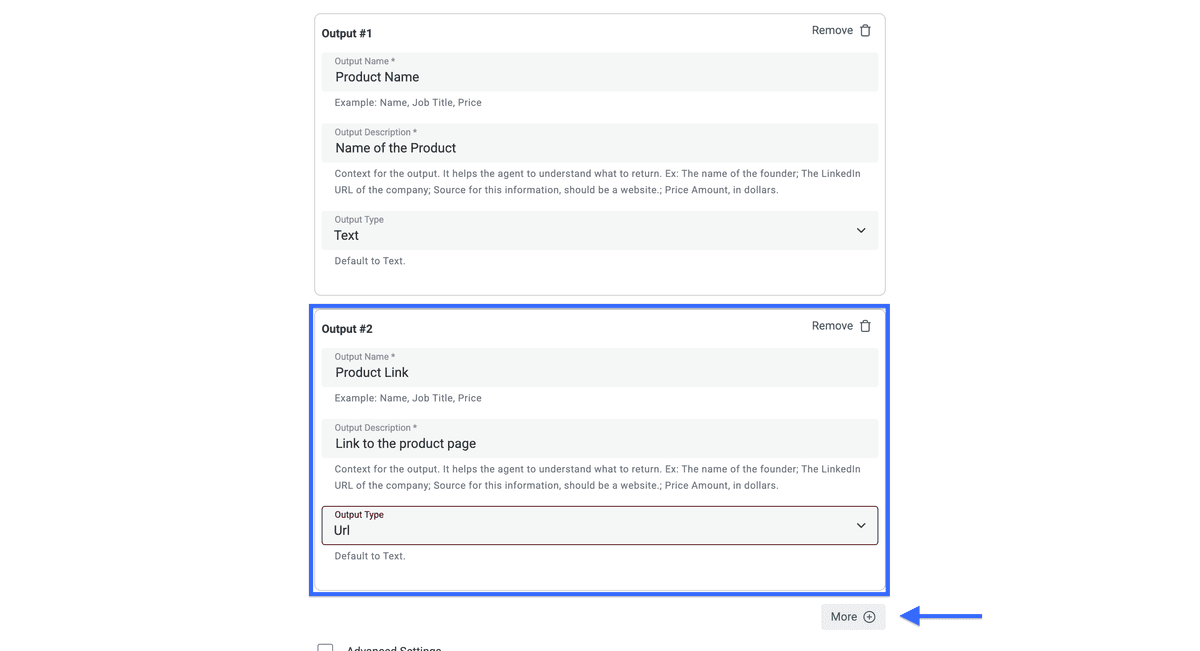Click the trash icon for Output #2
The height and width of the screenshot is (651, 1200).
865,326
